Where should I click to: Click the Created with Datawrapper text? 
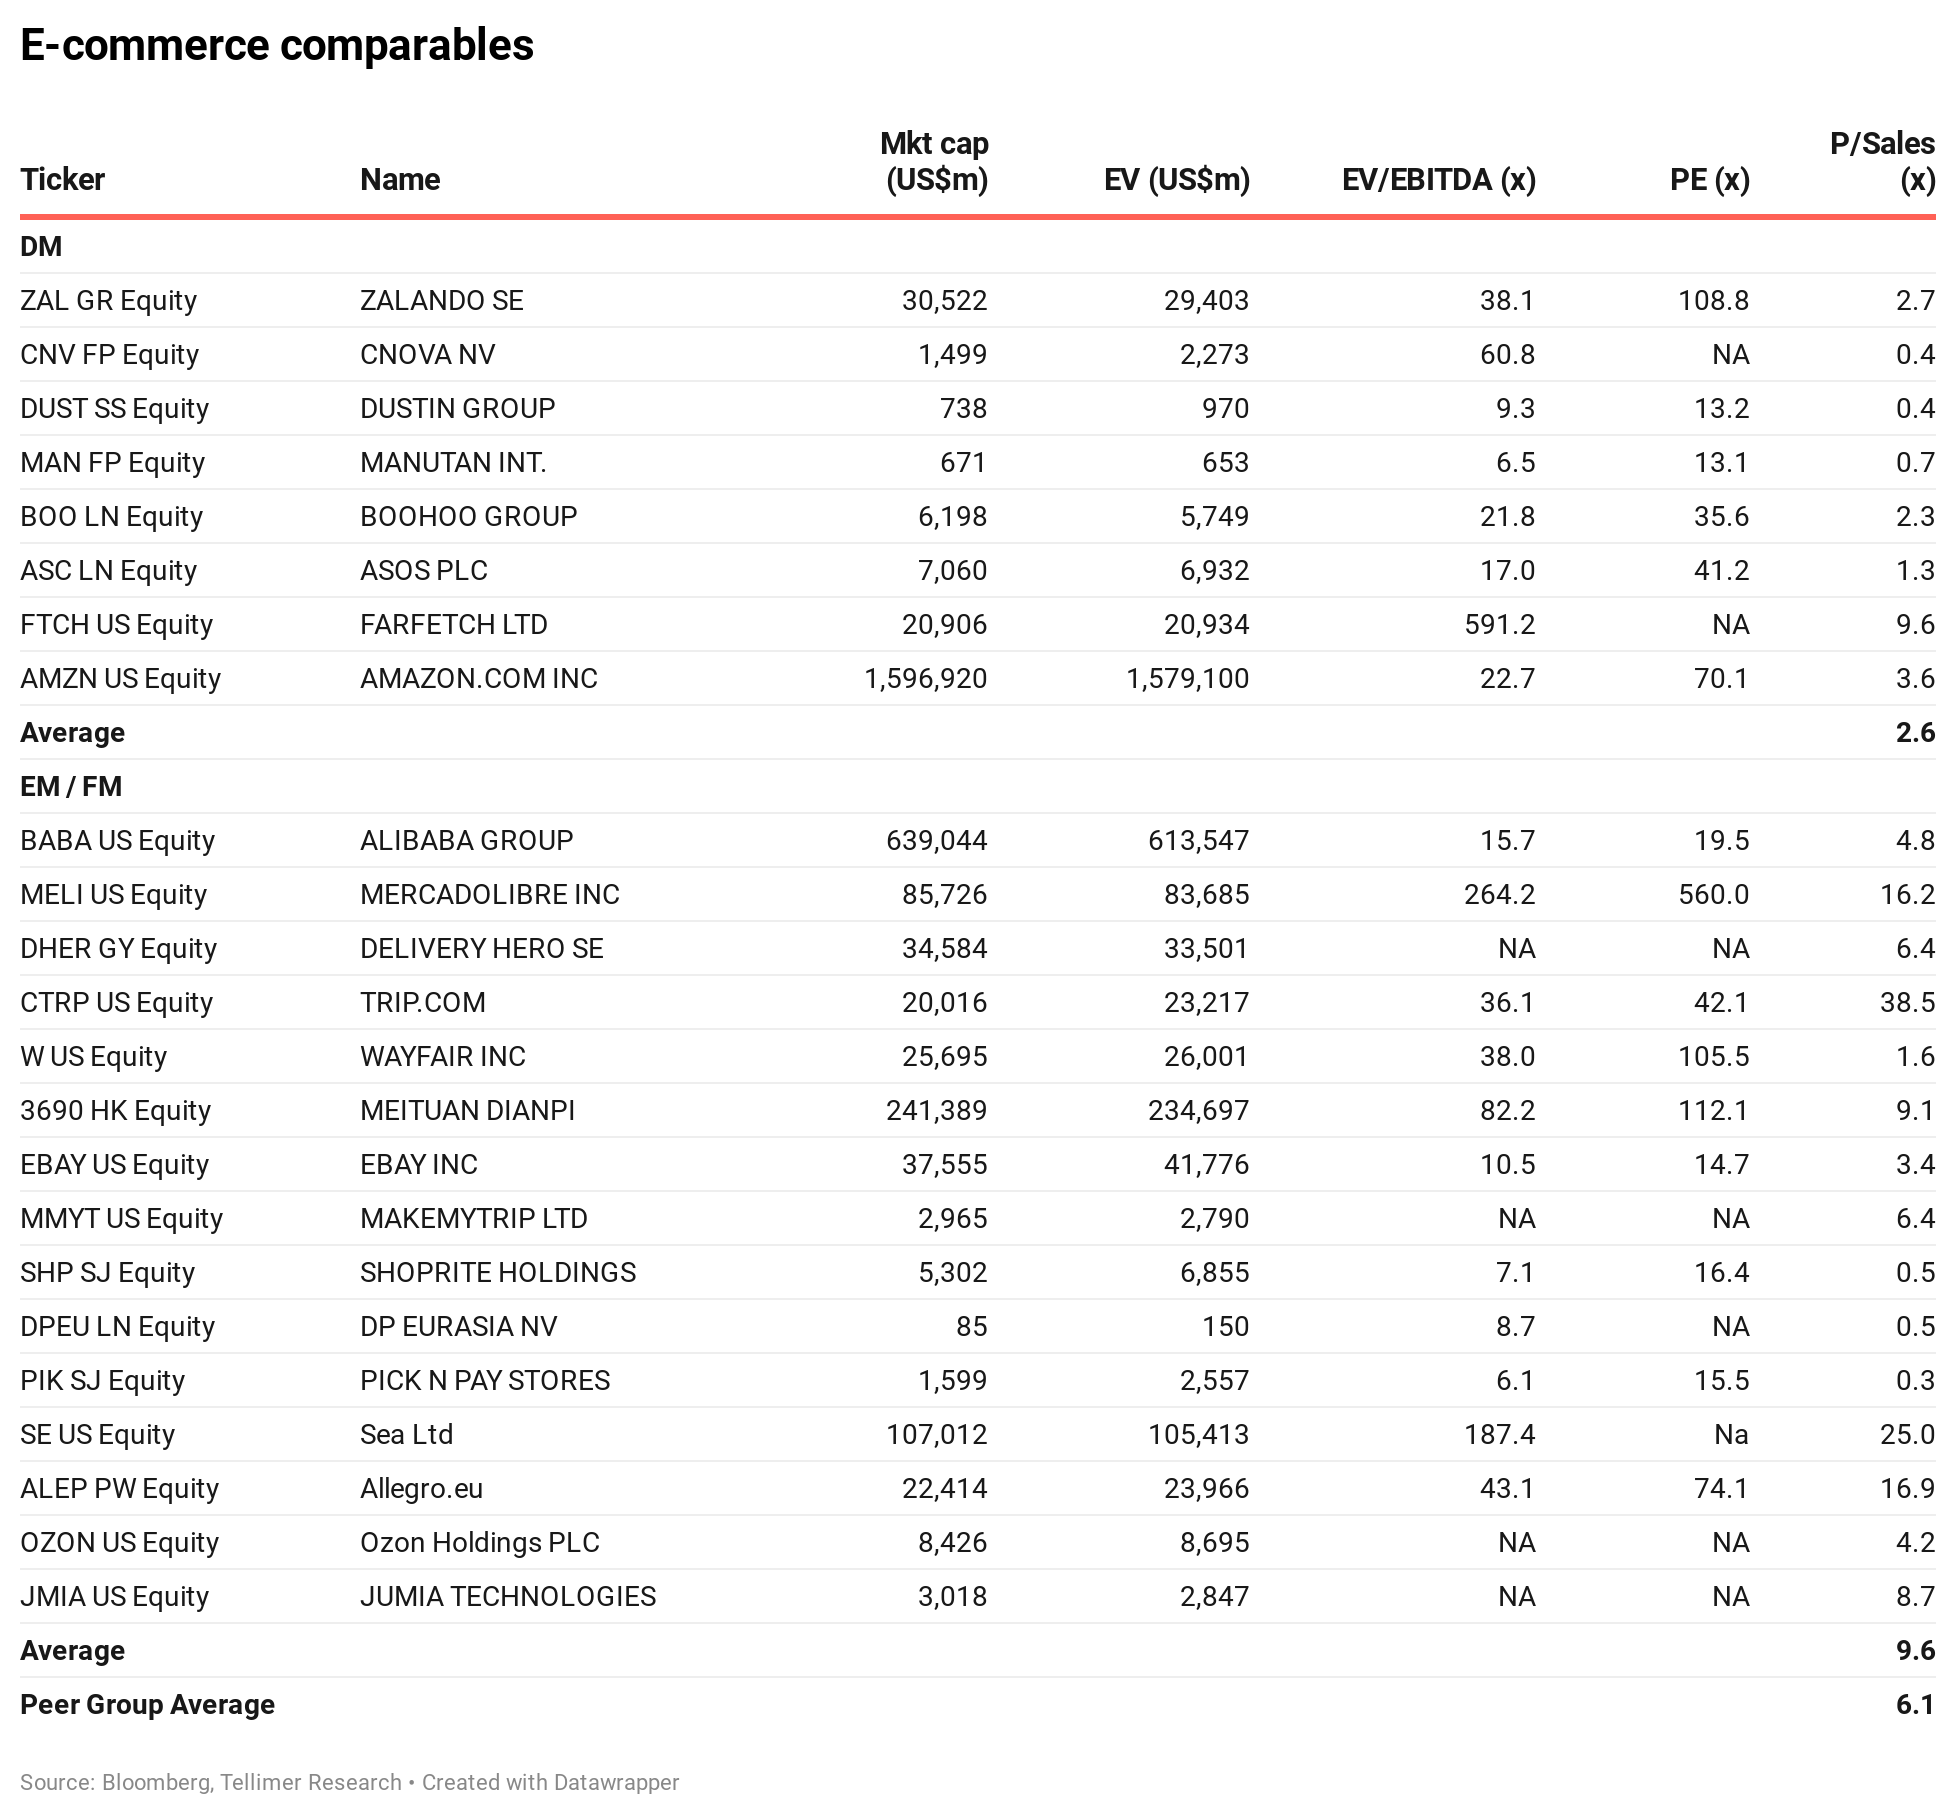(550, 1782)
